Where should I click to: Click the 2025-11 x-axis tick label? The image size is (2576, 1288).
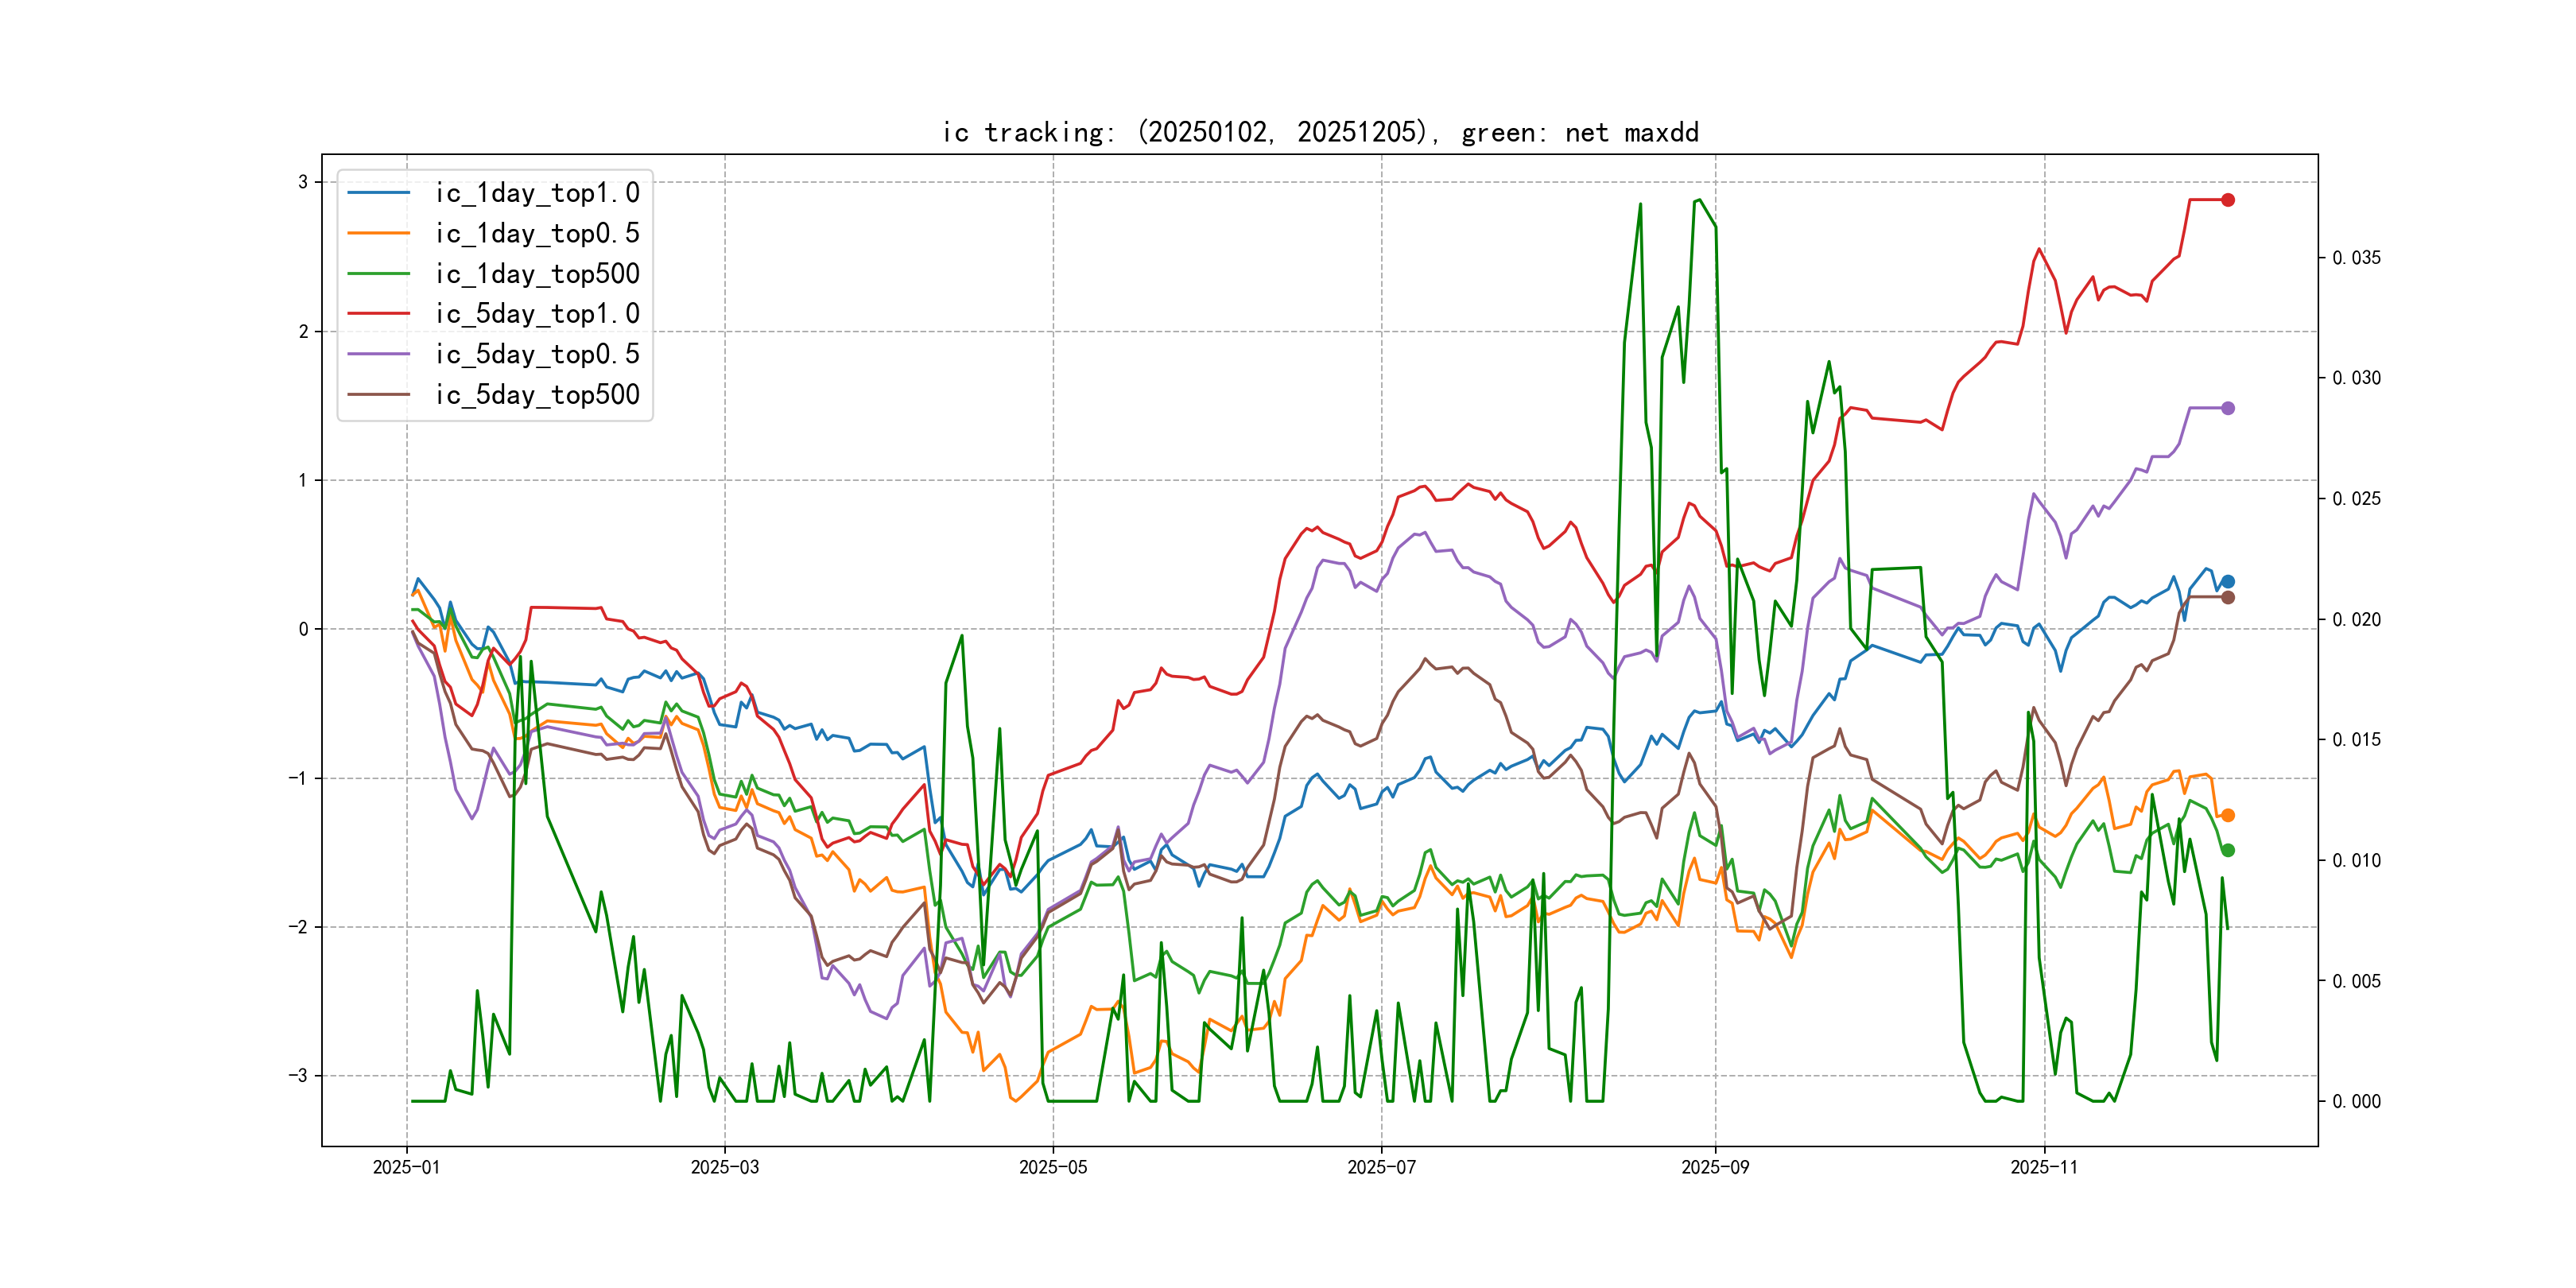(x=2044, y=1167)
